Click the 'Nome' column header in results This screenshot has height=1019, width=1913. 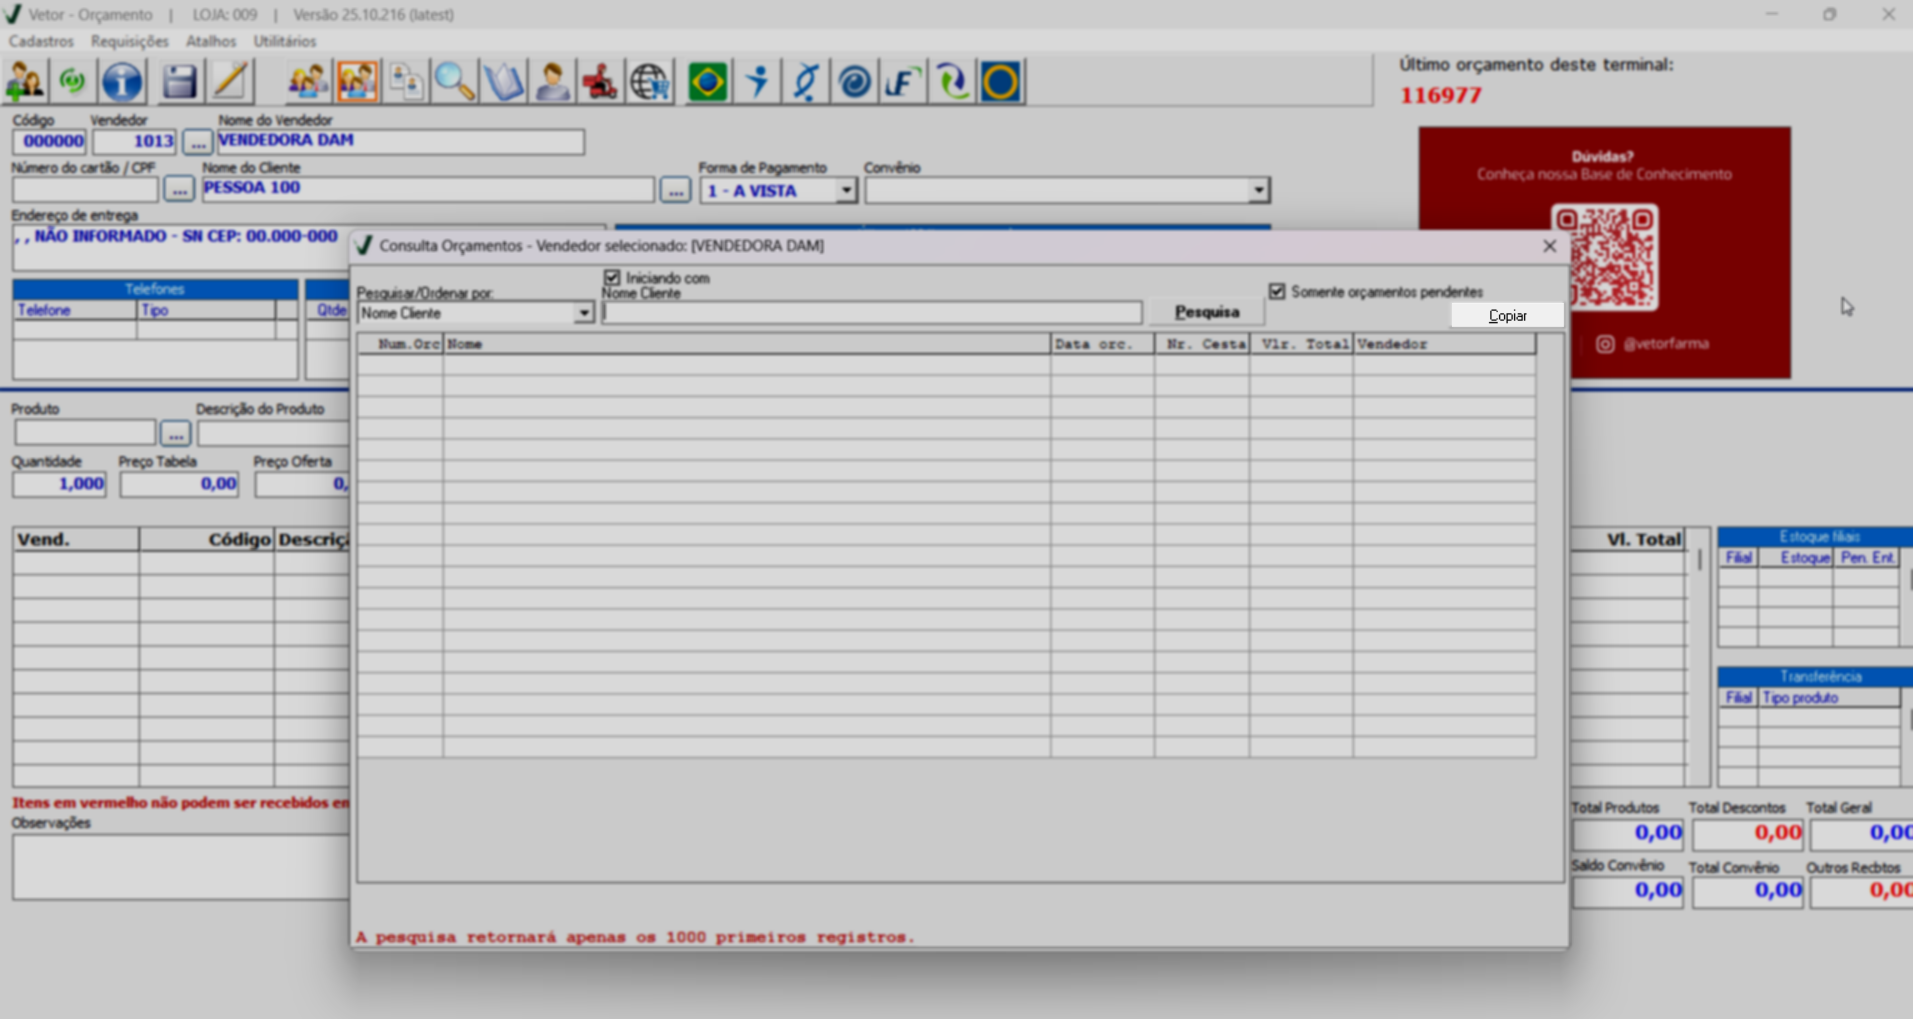pos(747,344)
